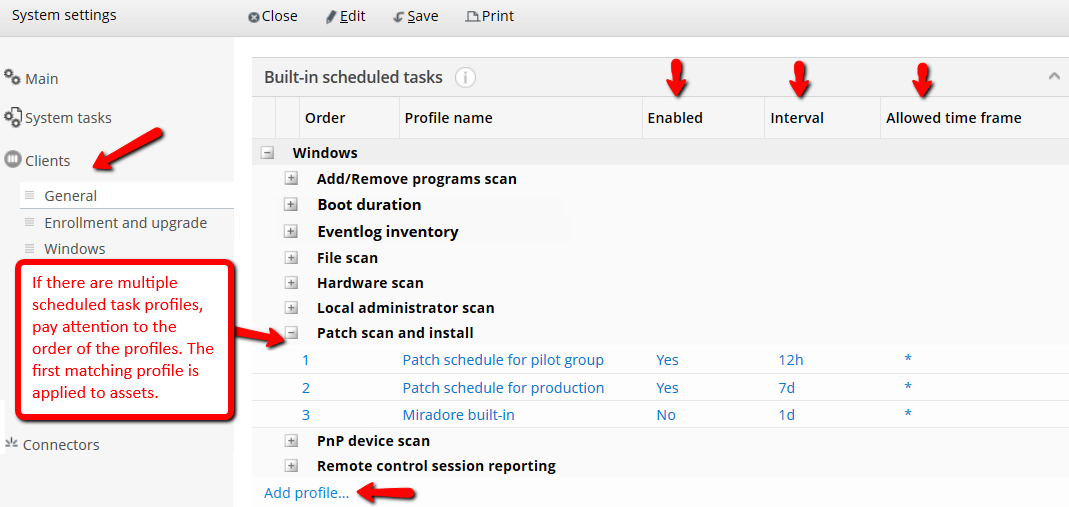Select the General submenu item
The width and height of the screenshot is (1069, 507).
pos(127,196)
